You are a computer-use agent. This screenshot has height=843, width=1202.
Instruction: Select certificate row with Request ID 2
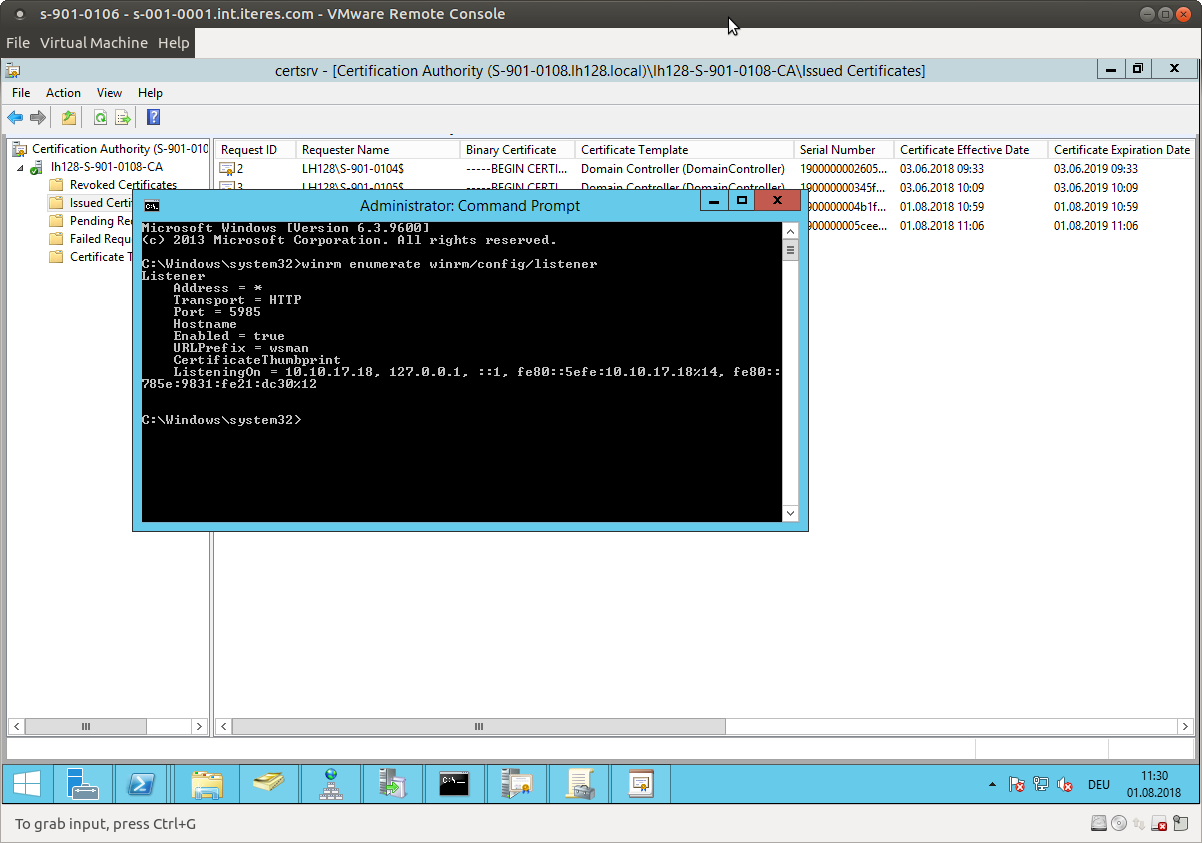pyautogui.click(x=705, y=168)
